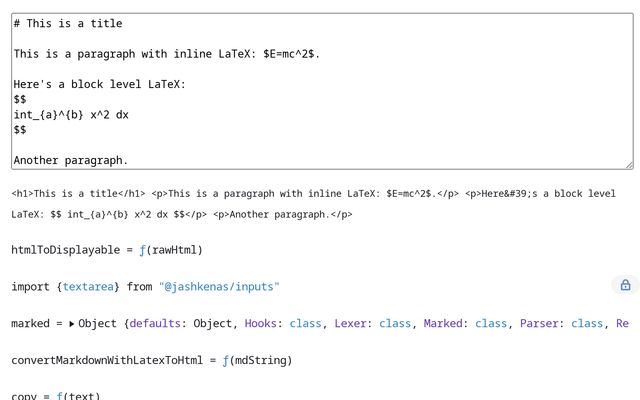Place cursor on the '# This is a title' line
Viewport: 640px width, 400px height.
tap(68, 23)
